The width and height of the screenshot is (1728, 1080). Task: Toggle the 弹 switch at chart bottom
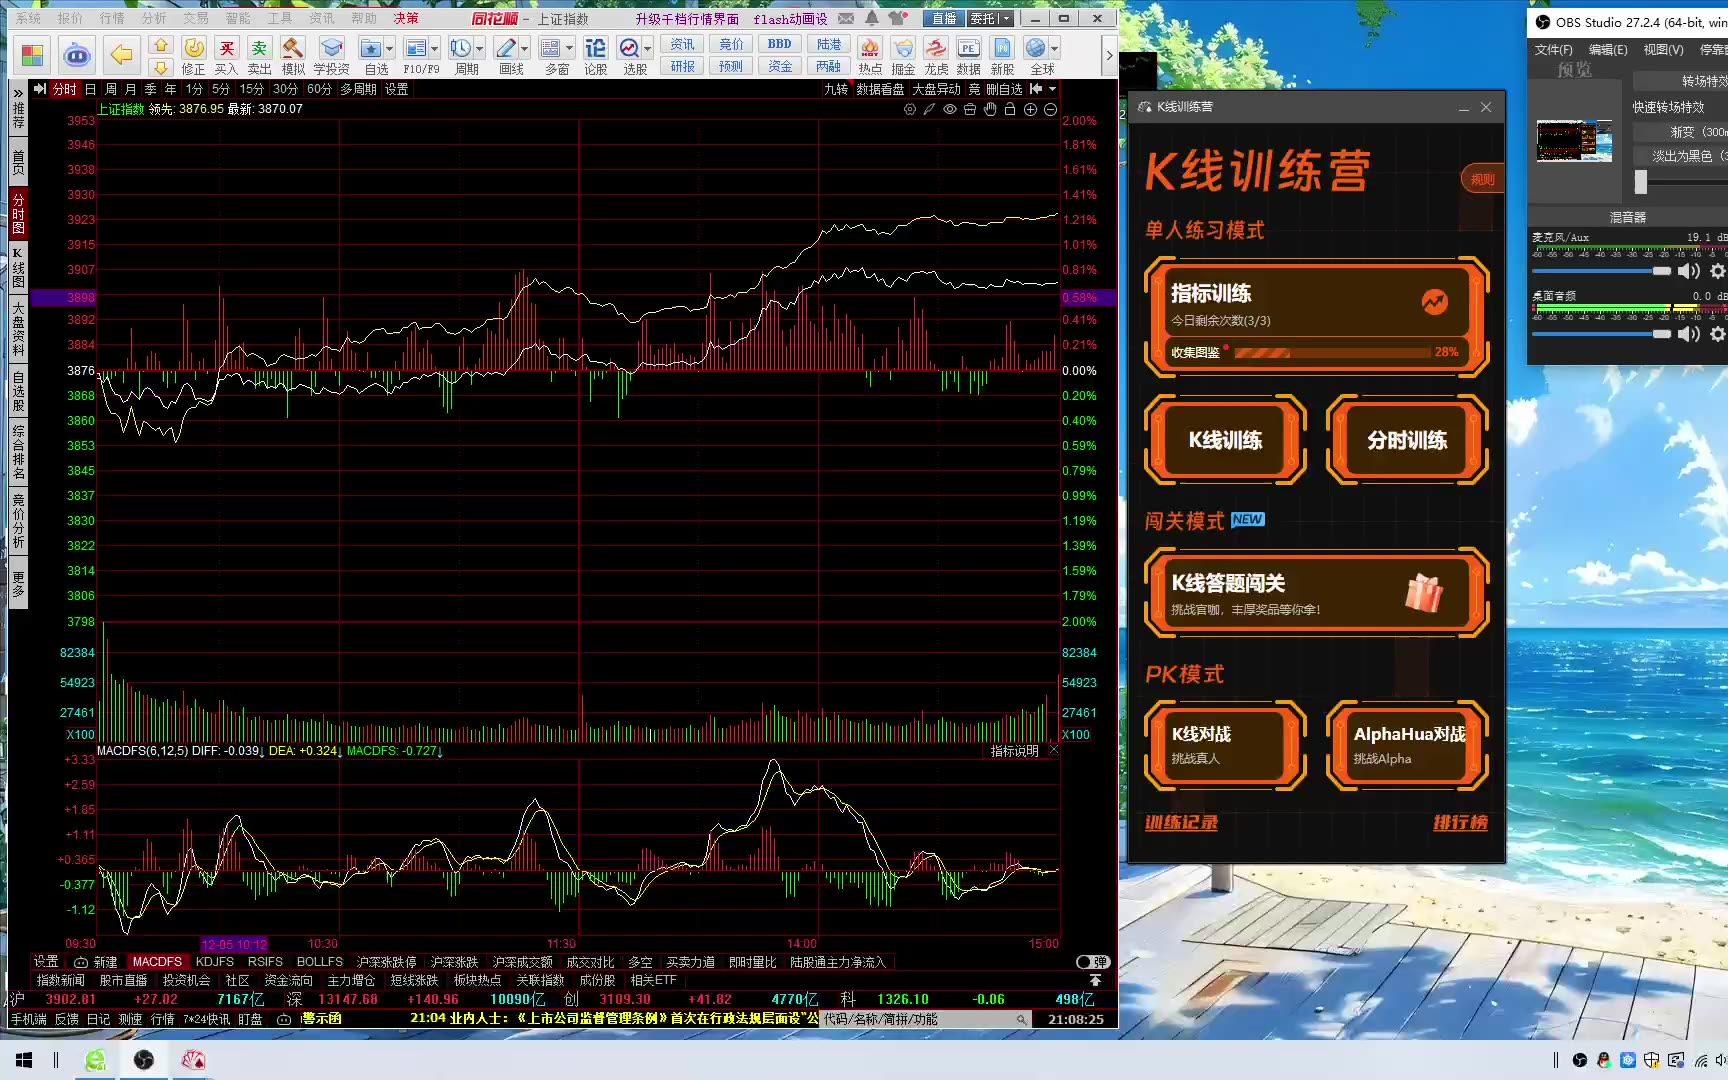pos(1092,962)
